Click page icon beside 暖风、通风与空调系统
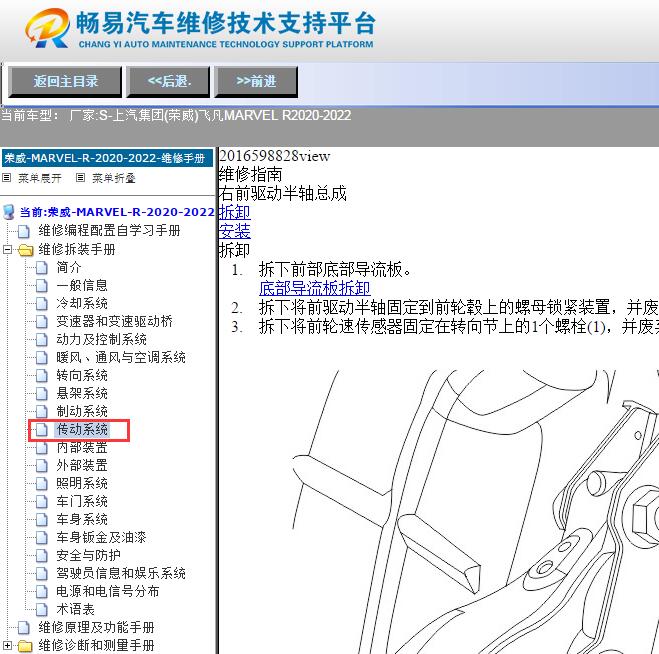This screenshot has width=659, height=654. click(42, 358)
